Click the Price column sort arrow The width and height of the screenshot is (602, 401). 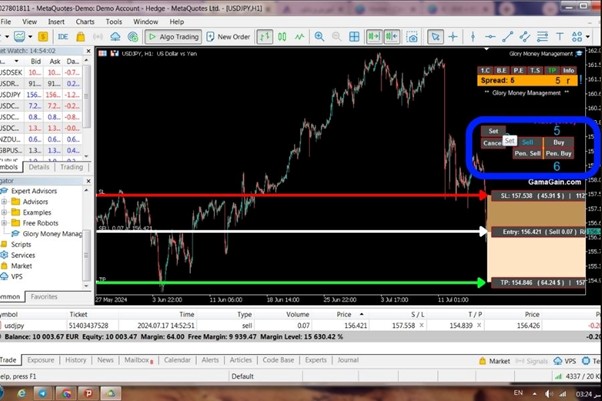[x=361, y=314]
